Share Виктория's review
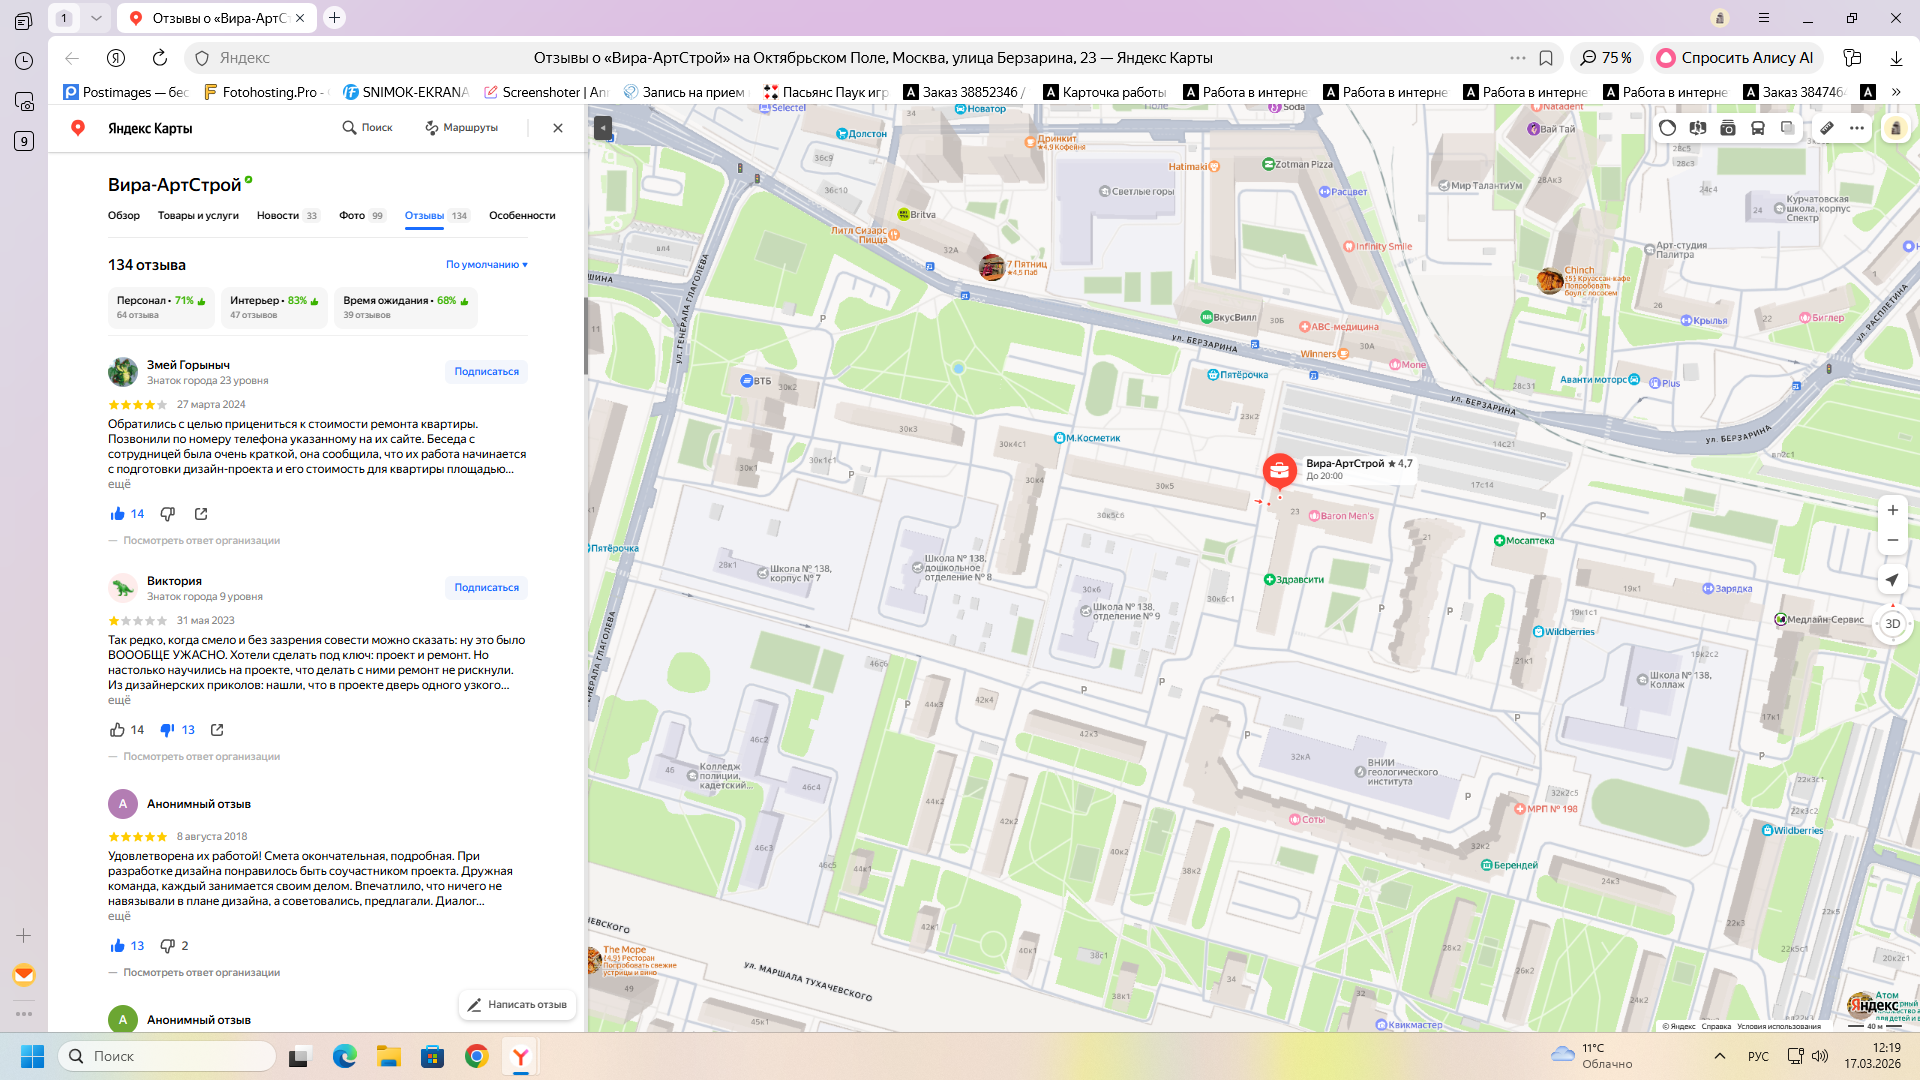Screen dimensions: 1920x1080 (217, 730)
